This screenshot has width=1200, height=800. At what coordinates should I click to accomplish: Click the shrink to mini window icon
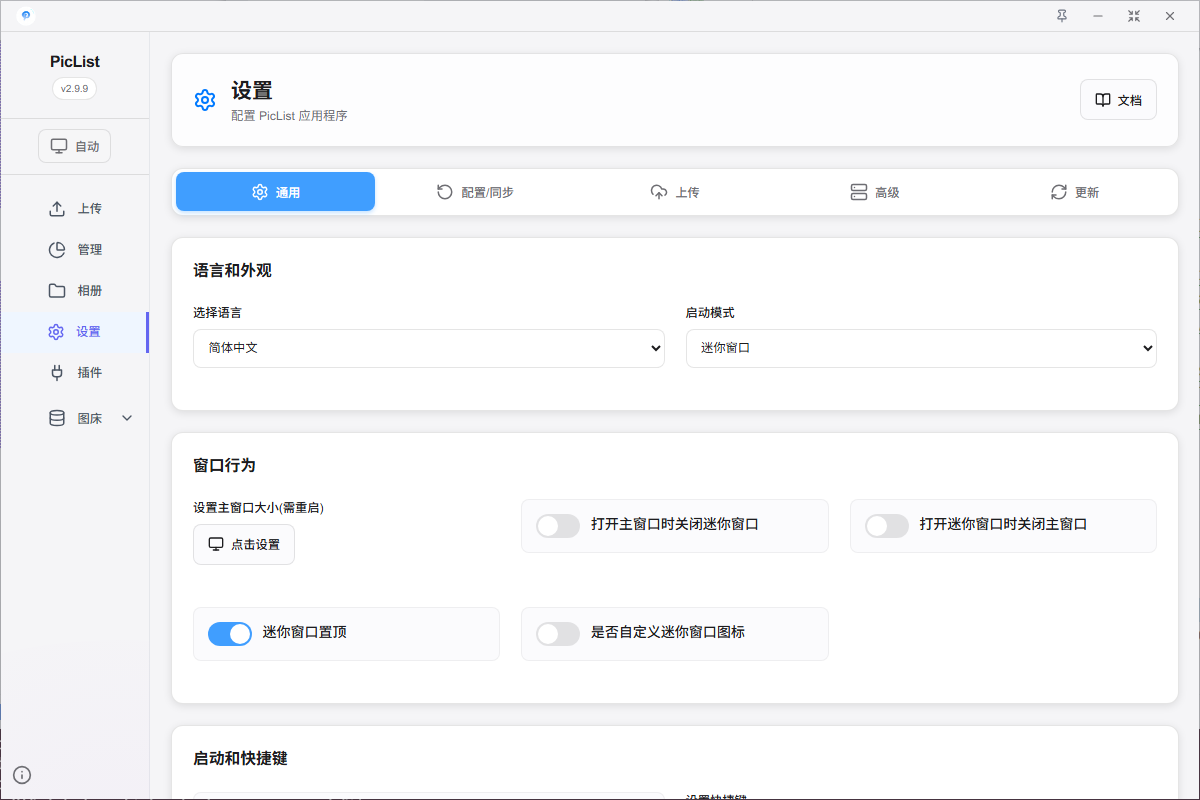point(1134,15)
